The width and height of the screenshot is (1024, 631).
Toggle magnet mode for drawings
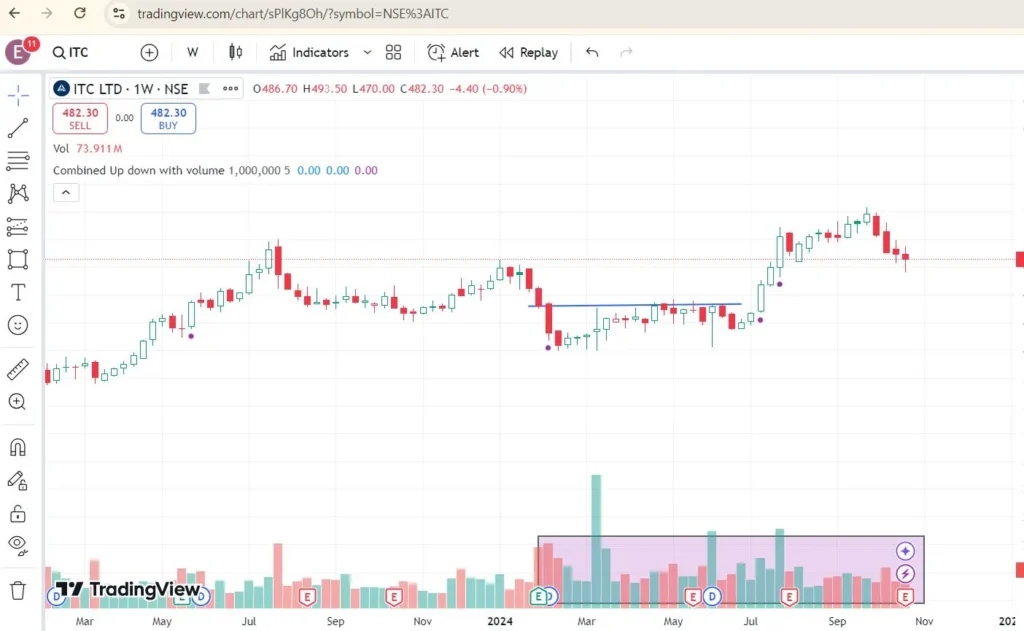(18, 447)
